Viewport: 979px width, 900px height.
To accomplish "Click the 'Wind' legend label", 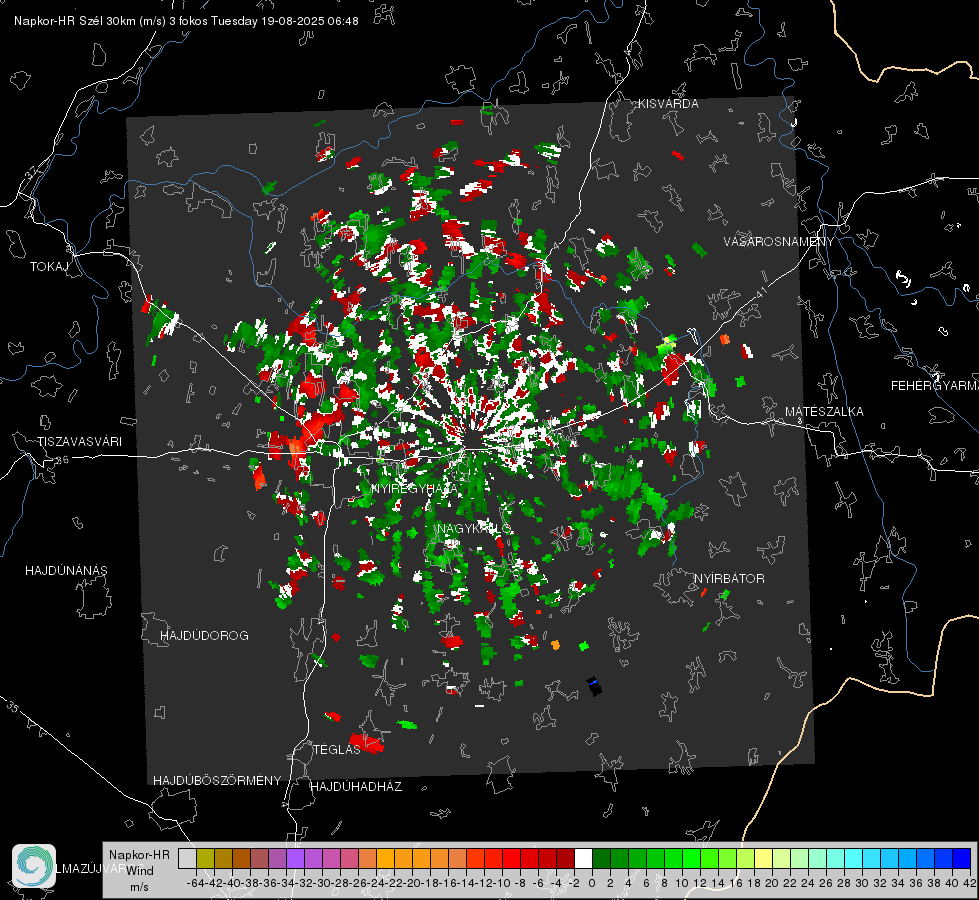I will coord(140,871).
